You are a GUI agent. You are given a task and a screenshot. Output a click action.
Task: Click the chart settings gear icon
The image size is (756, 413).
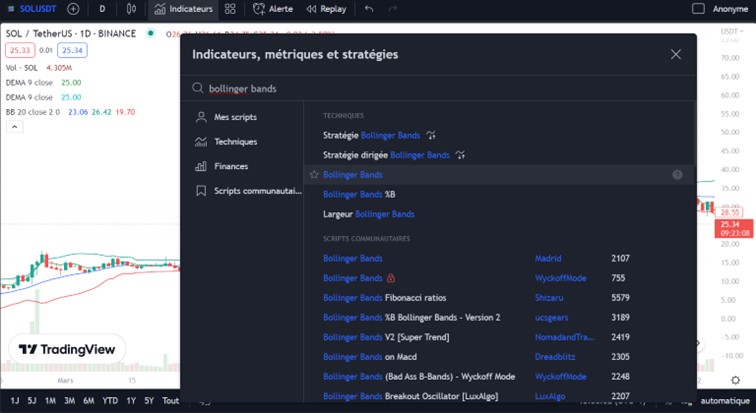pos(736,380)
